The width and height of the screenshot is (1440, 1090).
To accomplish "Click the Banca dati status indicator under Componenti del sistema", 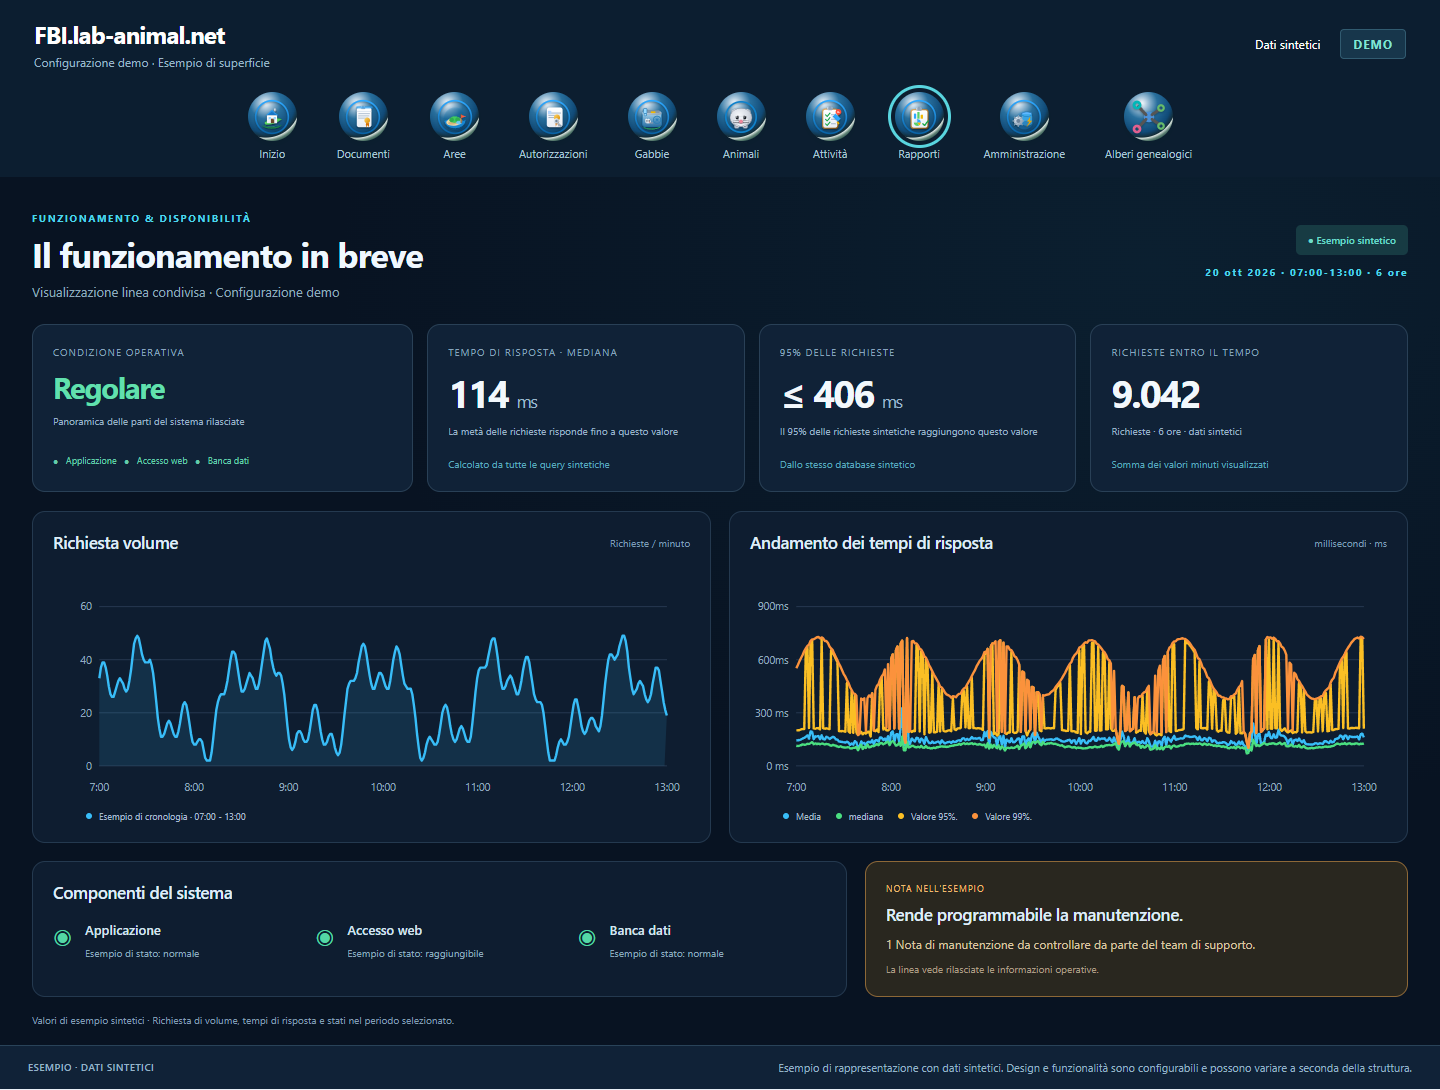I will 587,938.
